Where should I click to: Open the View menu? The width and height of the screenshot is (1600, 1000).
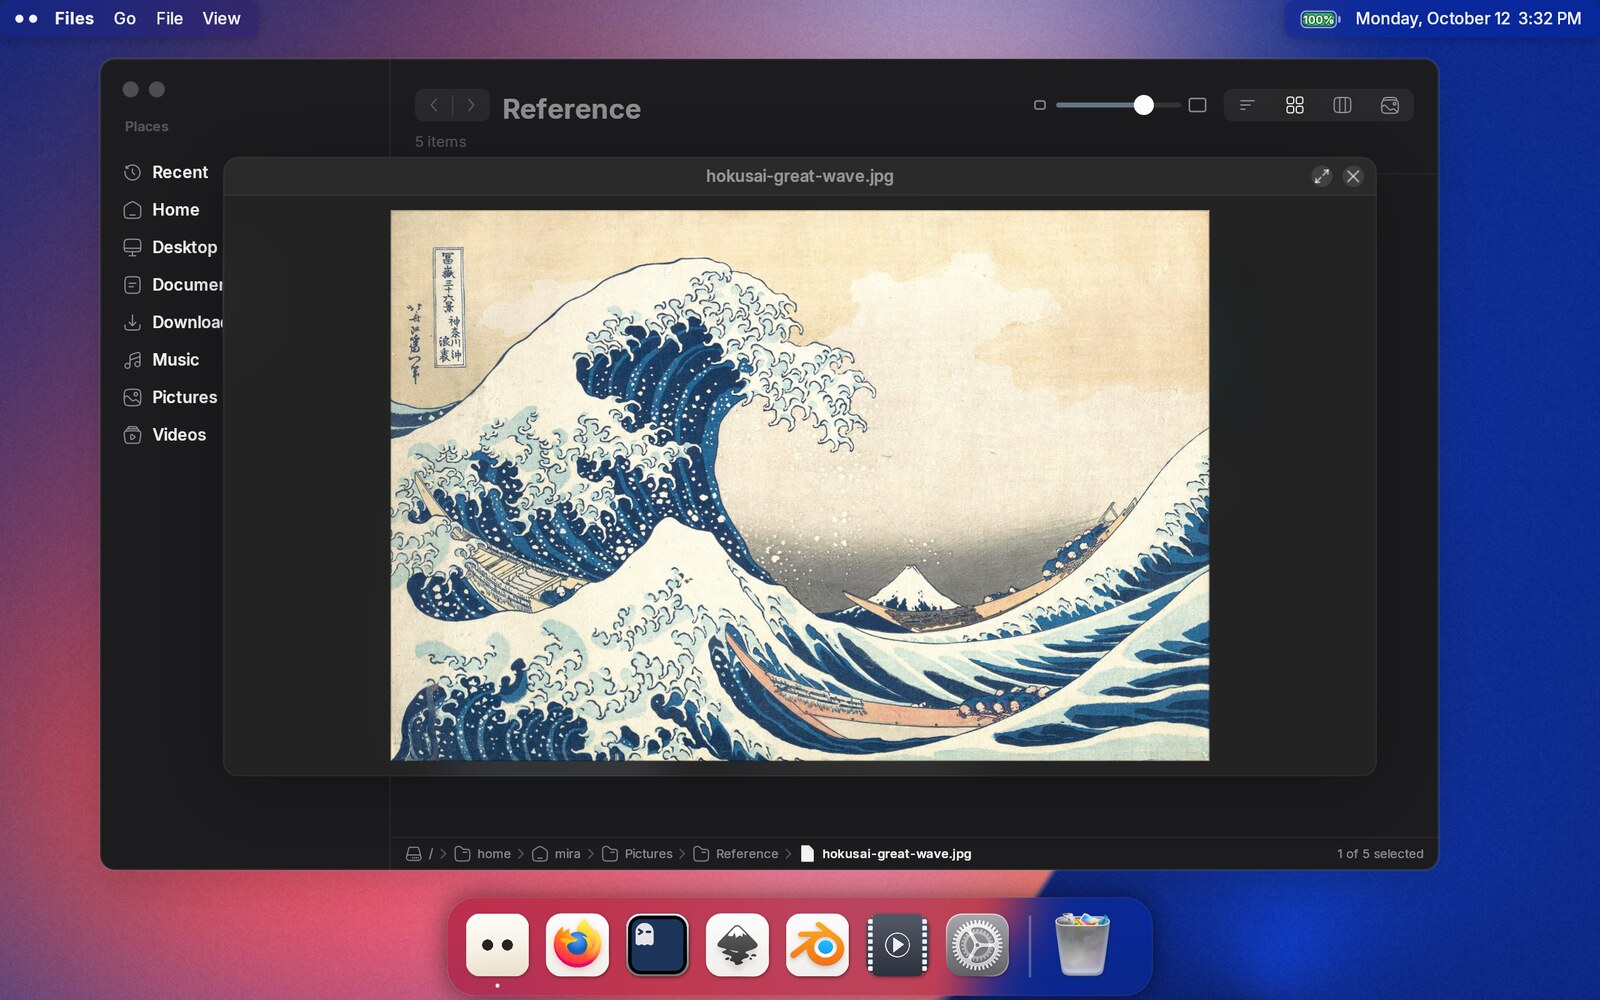[221, 18]
